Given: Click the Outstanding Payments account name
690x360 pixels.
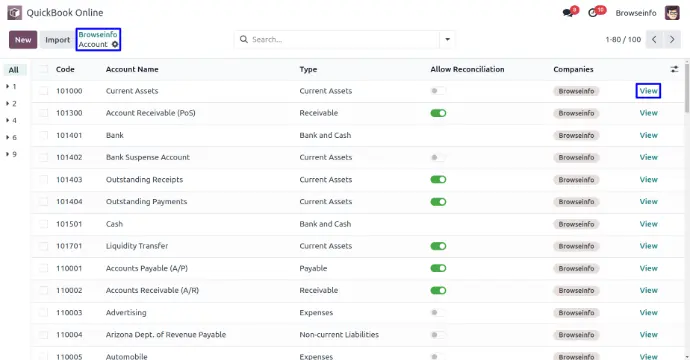Looking at the screenshot, I should [x=147, y=202].
